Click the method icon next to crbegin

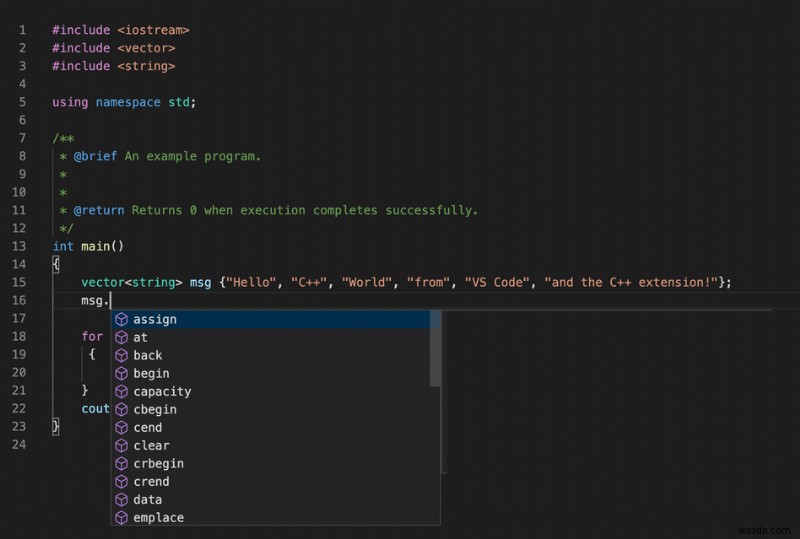point(121,464)
